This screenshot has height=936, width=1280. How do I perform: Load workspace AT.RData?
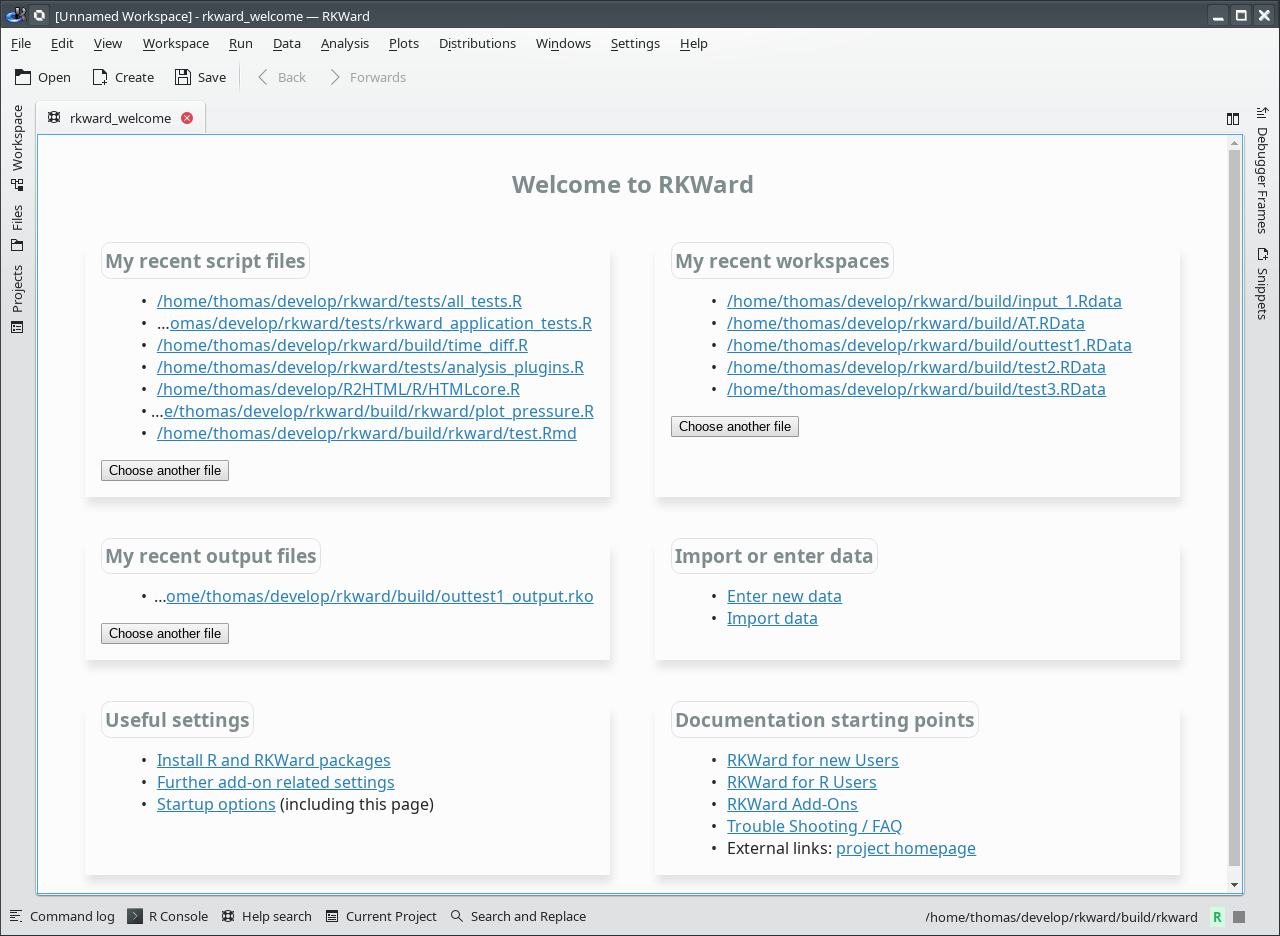click(906, 323)
